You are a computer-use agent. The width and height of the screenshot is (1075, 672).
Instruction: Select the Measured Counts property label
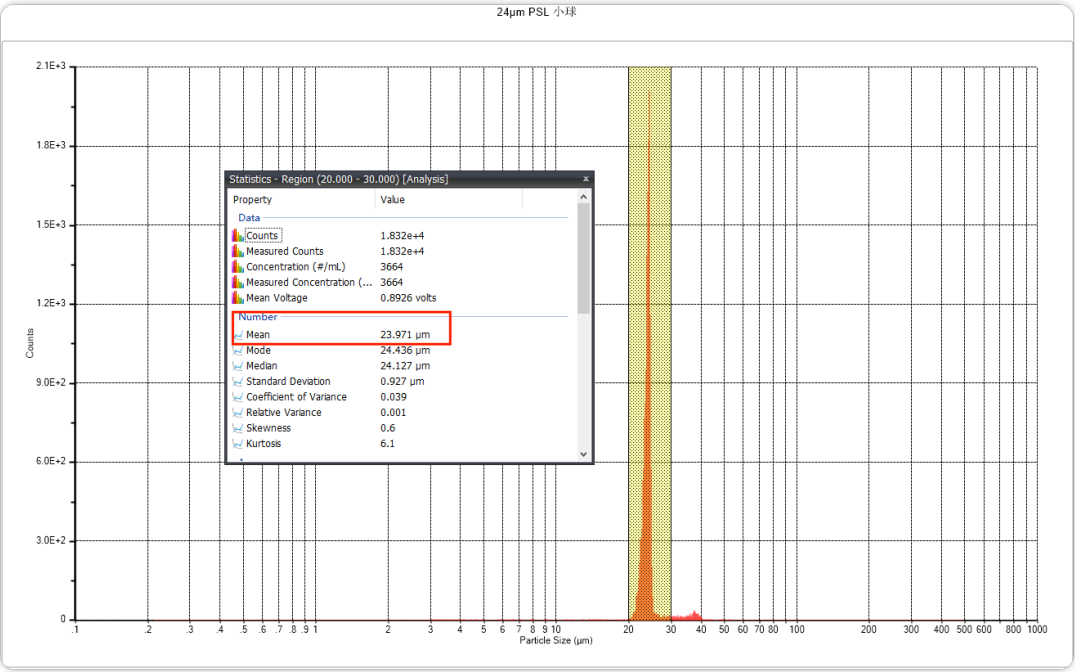285,251
